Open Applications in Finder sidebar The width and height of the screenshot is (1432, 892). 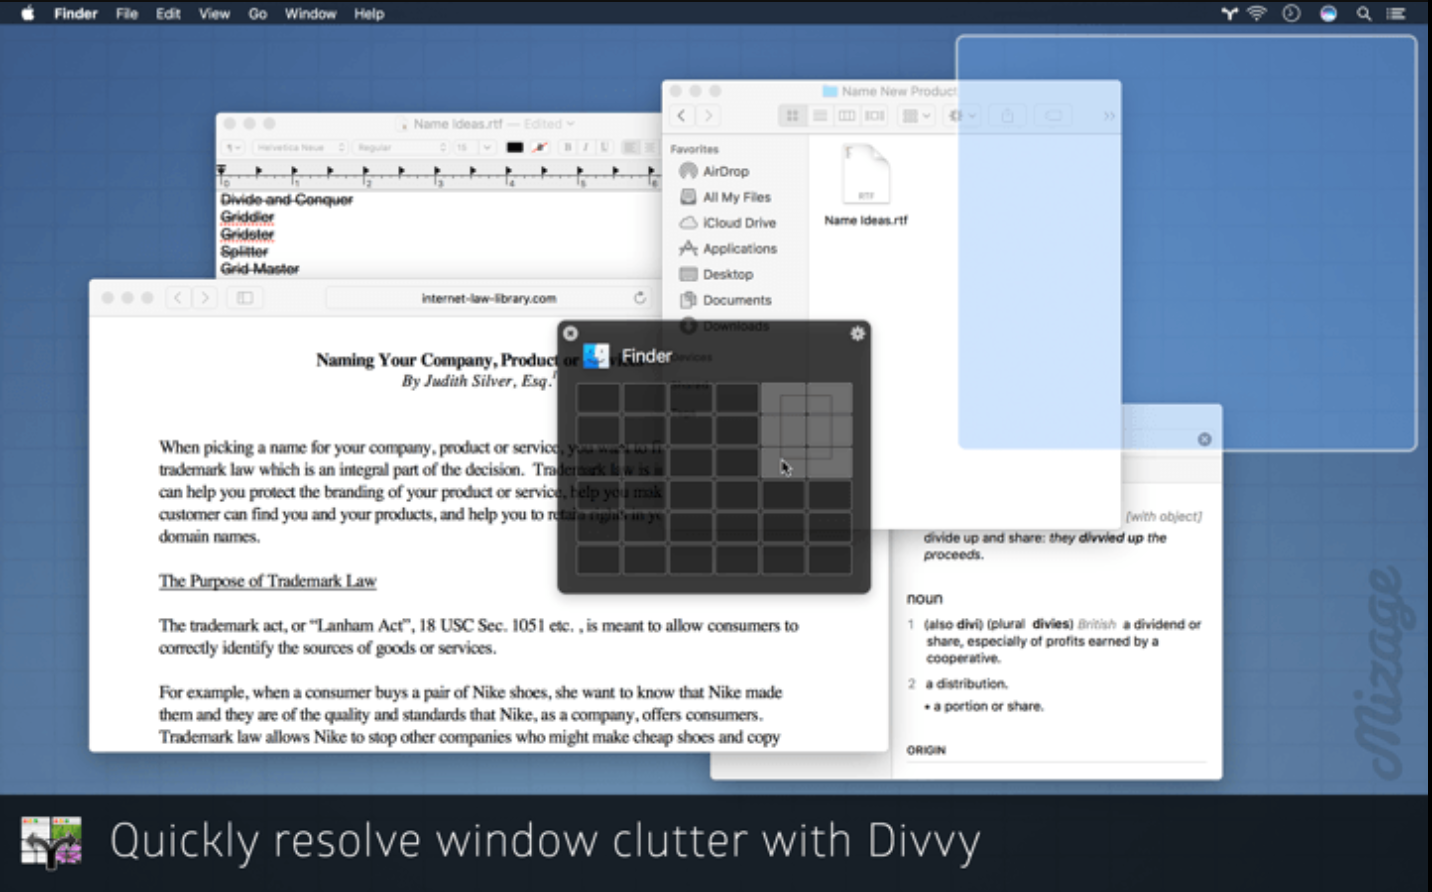click(728, 248)
